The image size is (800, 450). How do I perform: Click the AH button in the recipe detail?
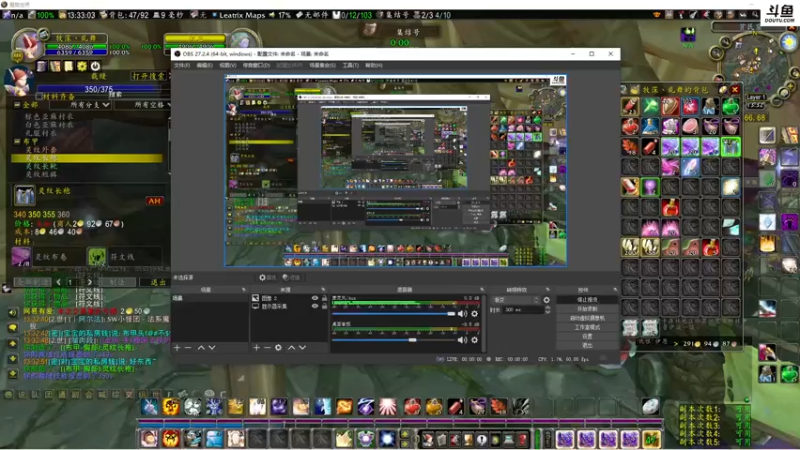[x=154, y=201]
